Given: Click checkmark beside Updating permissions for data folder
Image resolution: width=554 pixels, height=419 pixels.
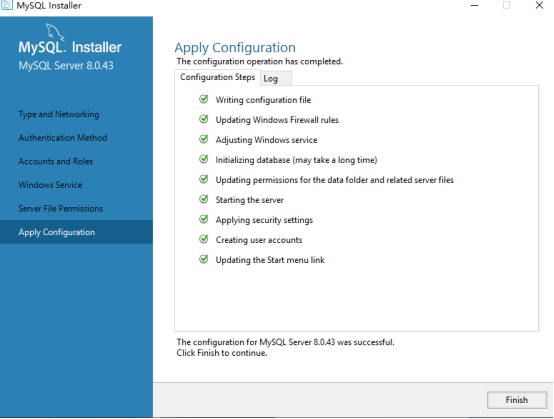Looking at the screenshot, I should tap(204, 179).
